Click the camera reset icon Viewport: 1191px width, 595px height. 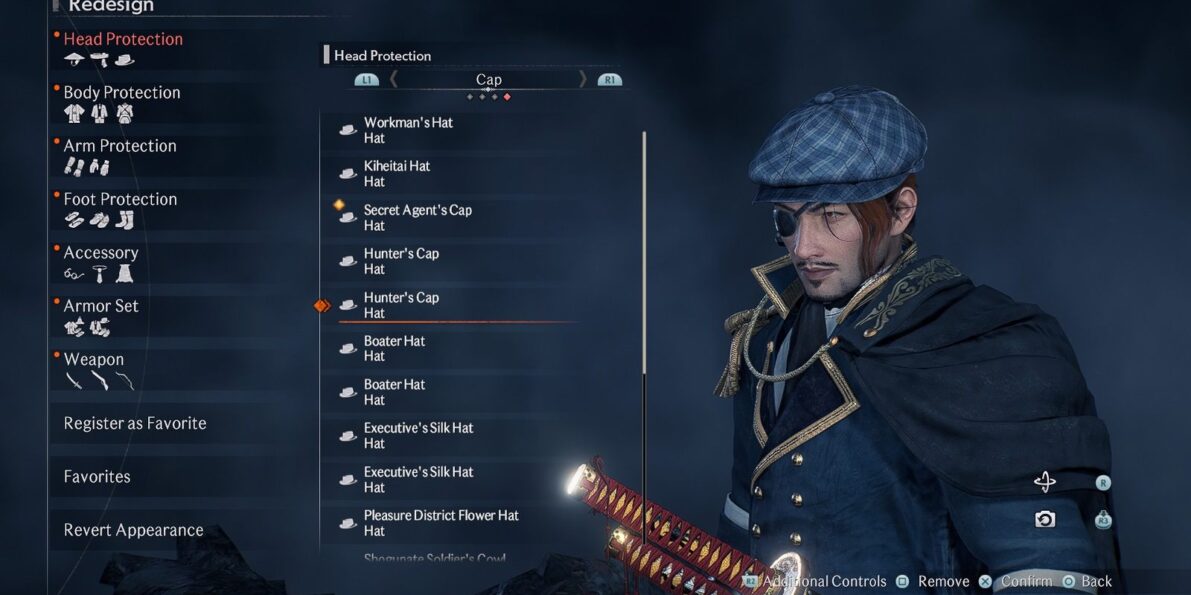[x=1044, y=519]
